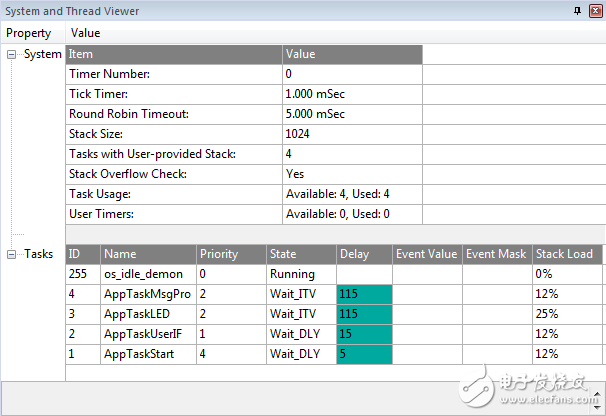Click the Delay column header
The image size is (606, 416).
(364, 254)
